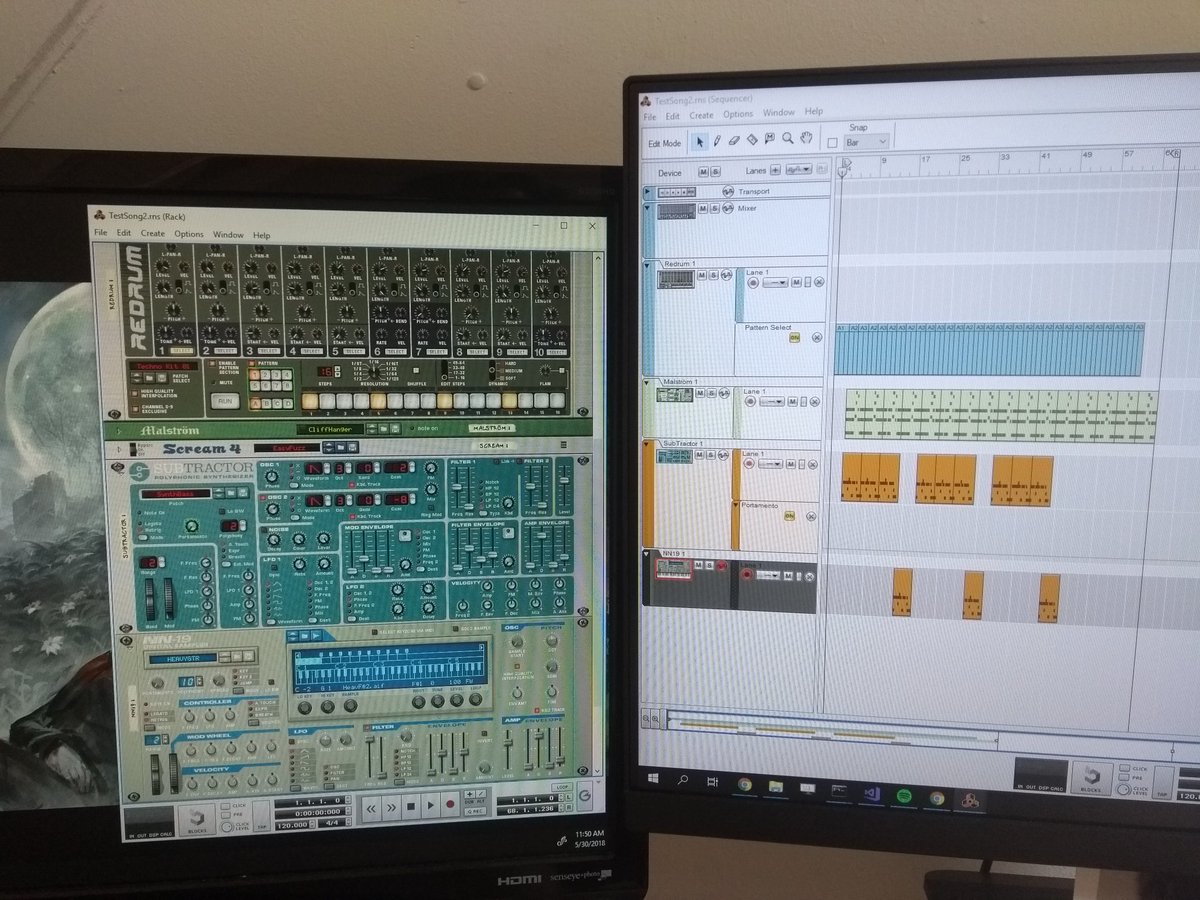Select the Pencil tool in Sequencer toolbar

[x=718, y=141]
